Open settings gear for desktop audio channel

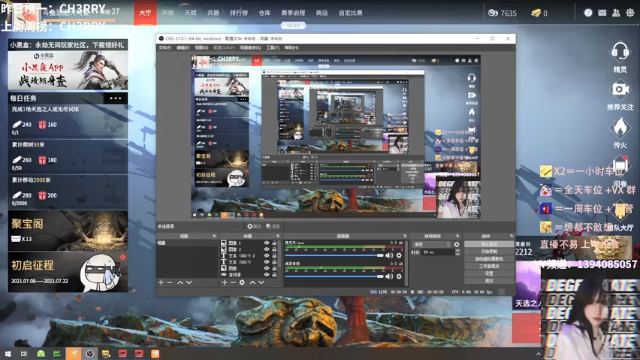coord(399,276)
